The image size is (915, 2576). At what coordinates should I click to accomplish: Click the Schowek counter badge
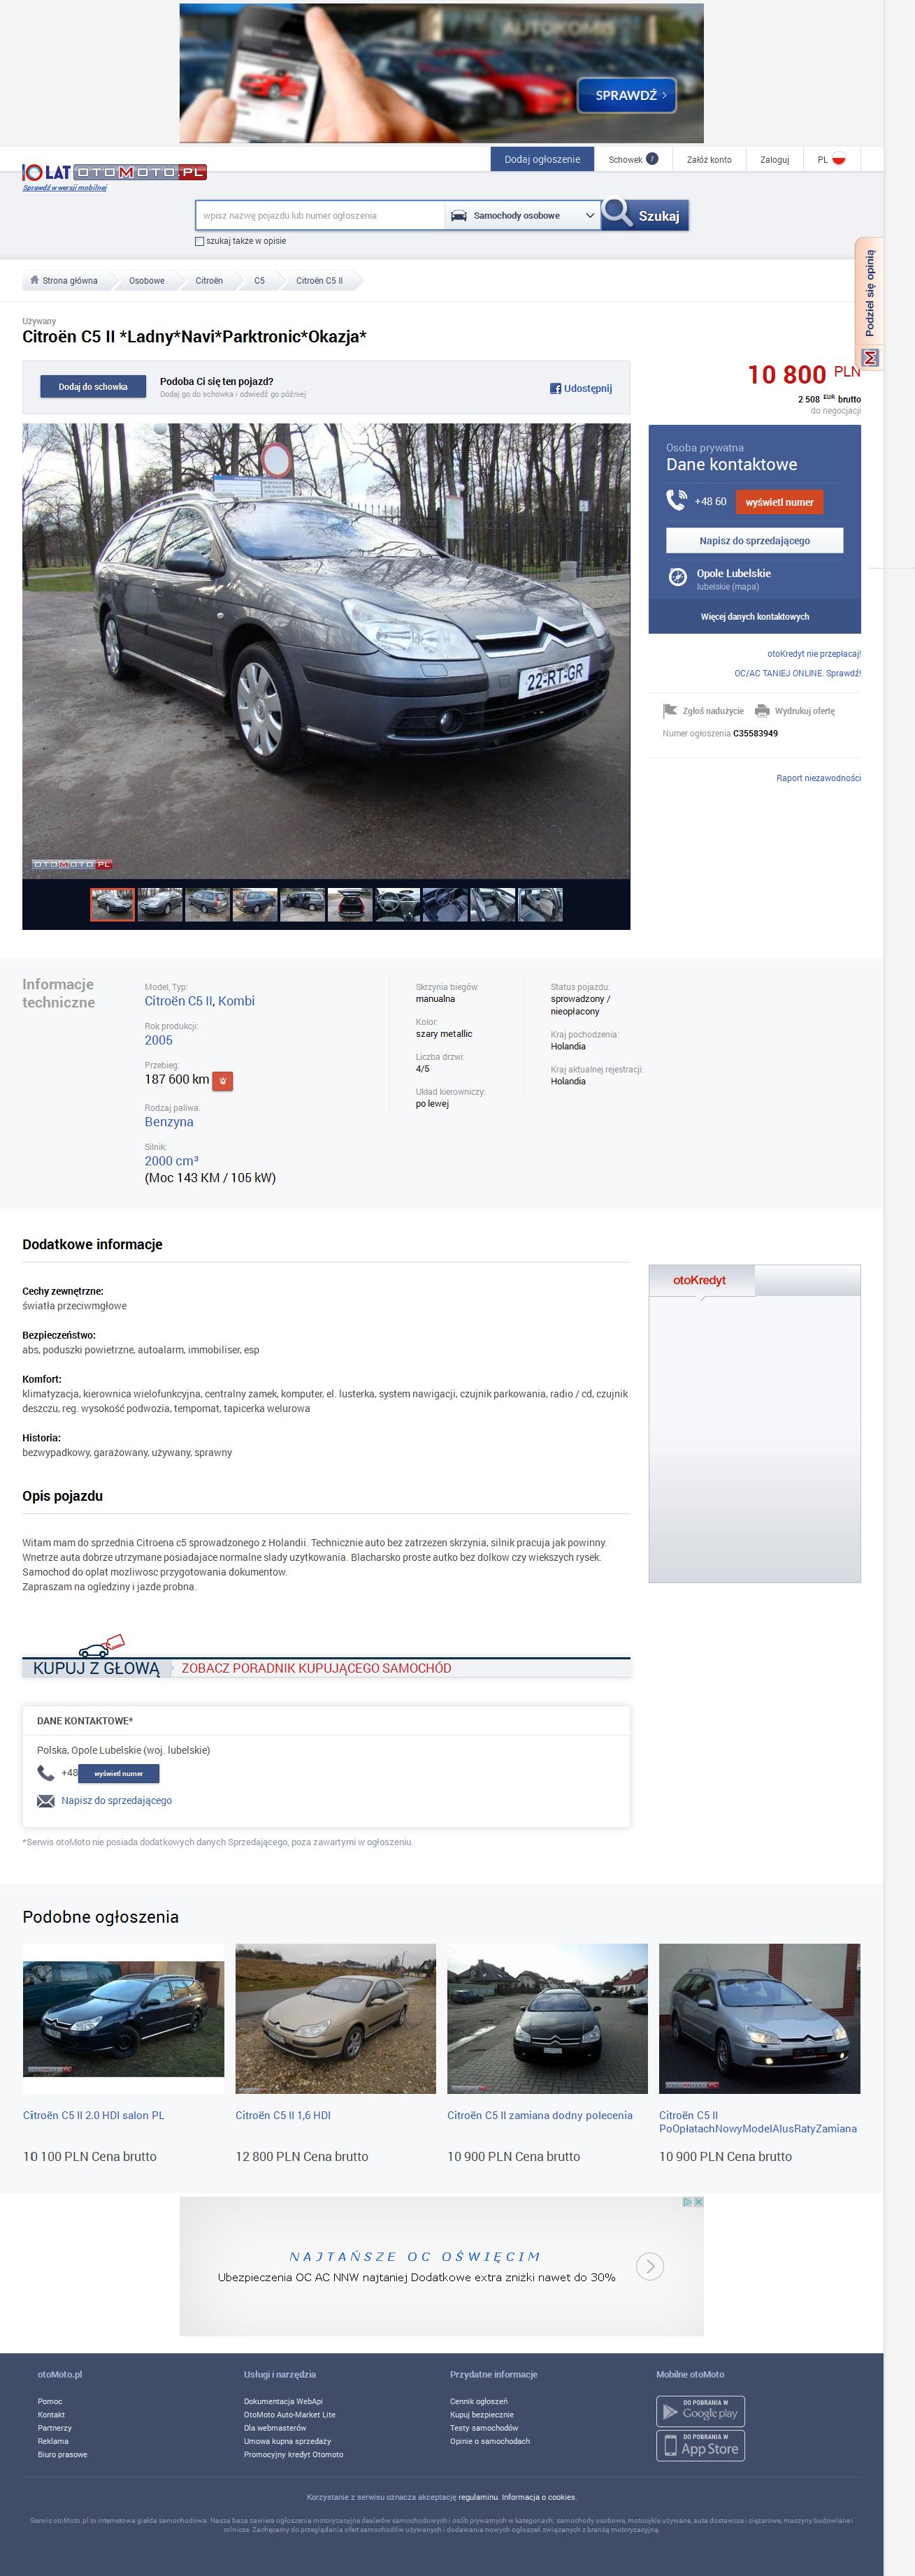[x=652, y=159]
